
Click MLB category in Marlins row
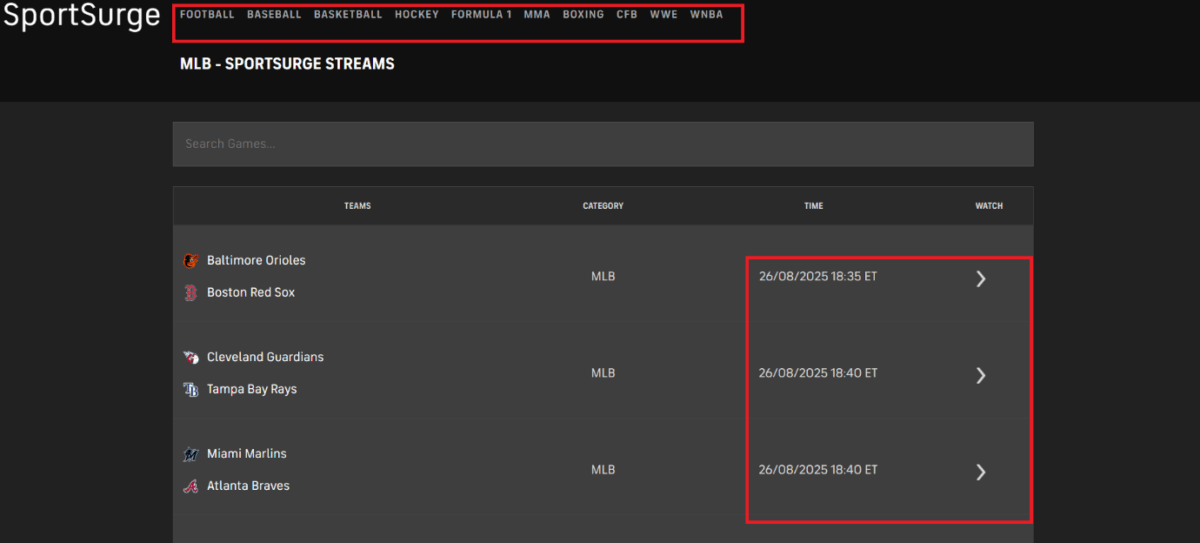(x=603, y=469)
